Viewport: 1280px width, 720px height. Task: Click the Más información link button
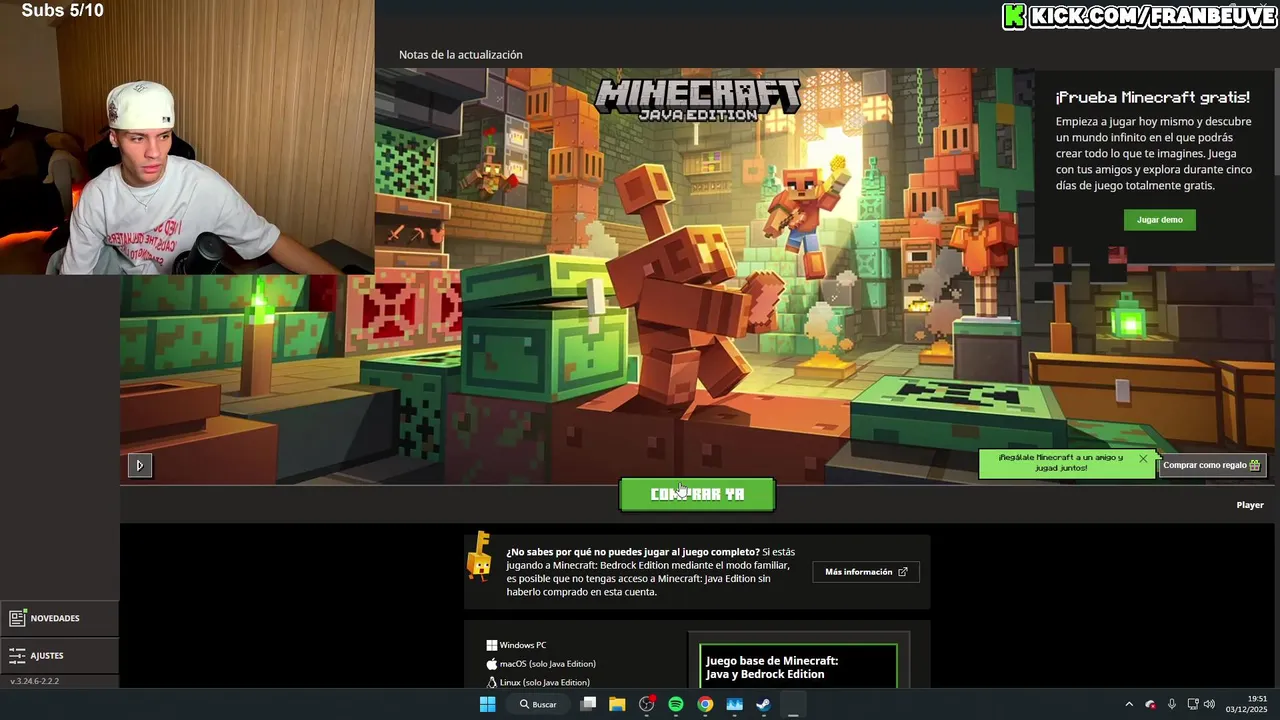pos(866,572)
